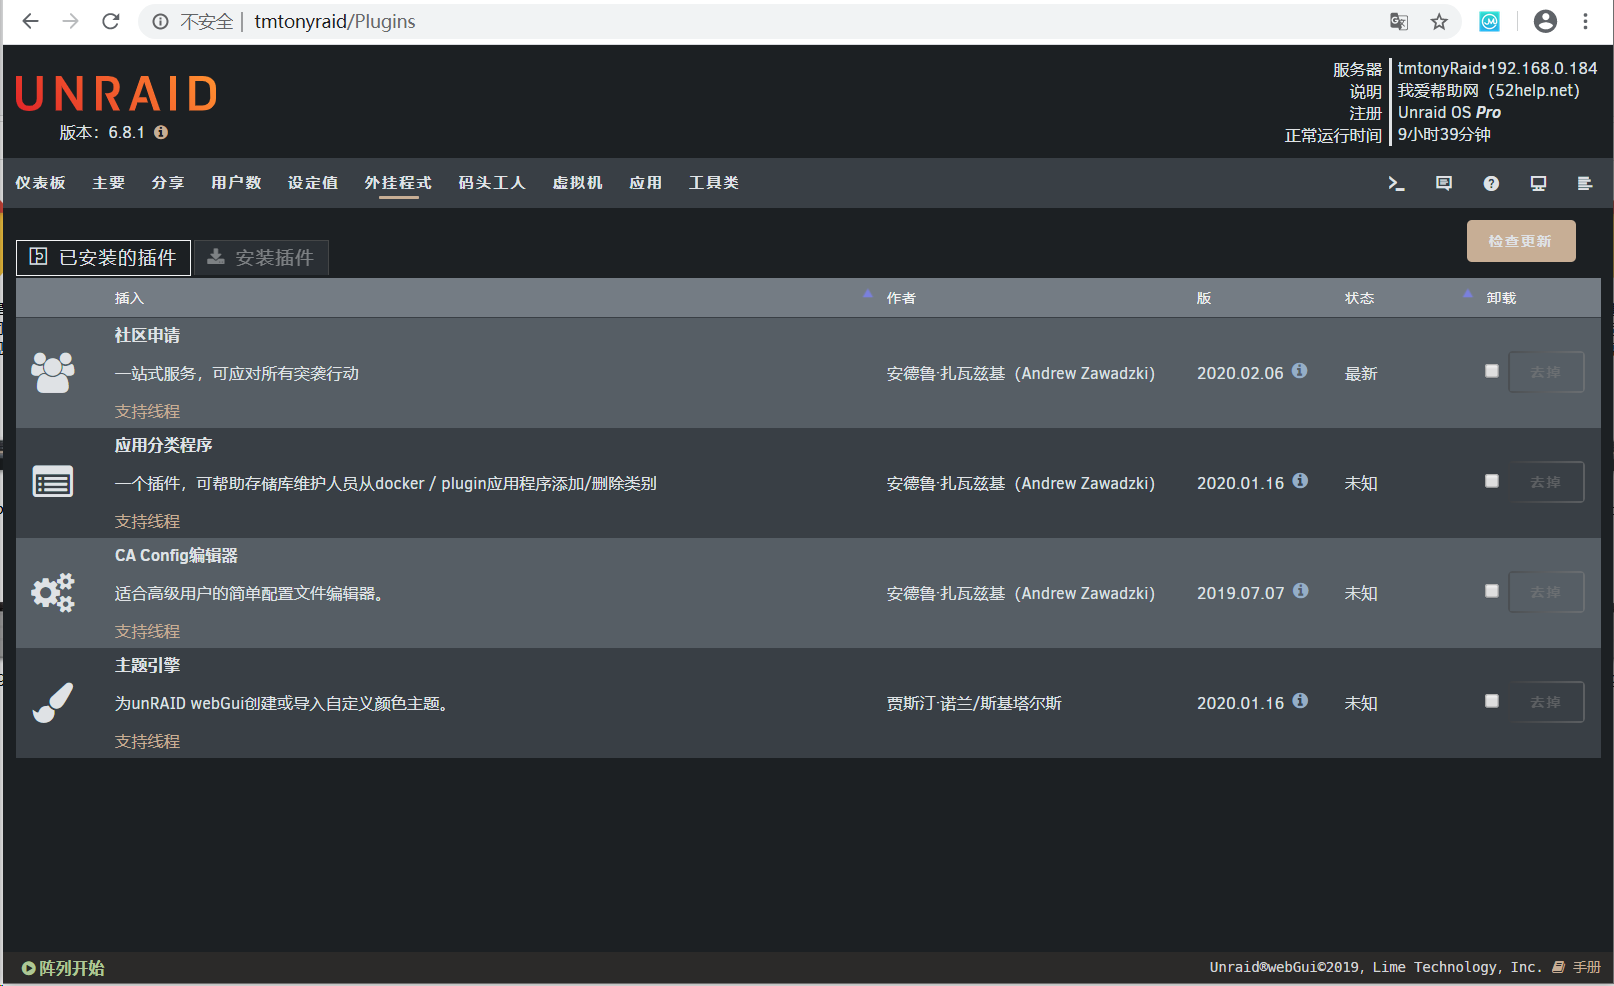
Task: Check the uninstall box for CA Config编辑器
Action: click(x=1491, y=590)
